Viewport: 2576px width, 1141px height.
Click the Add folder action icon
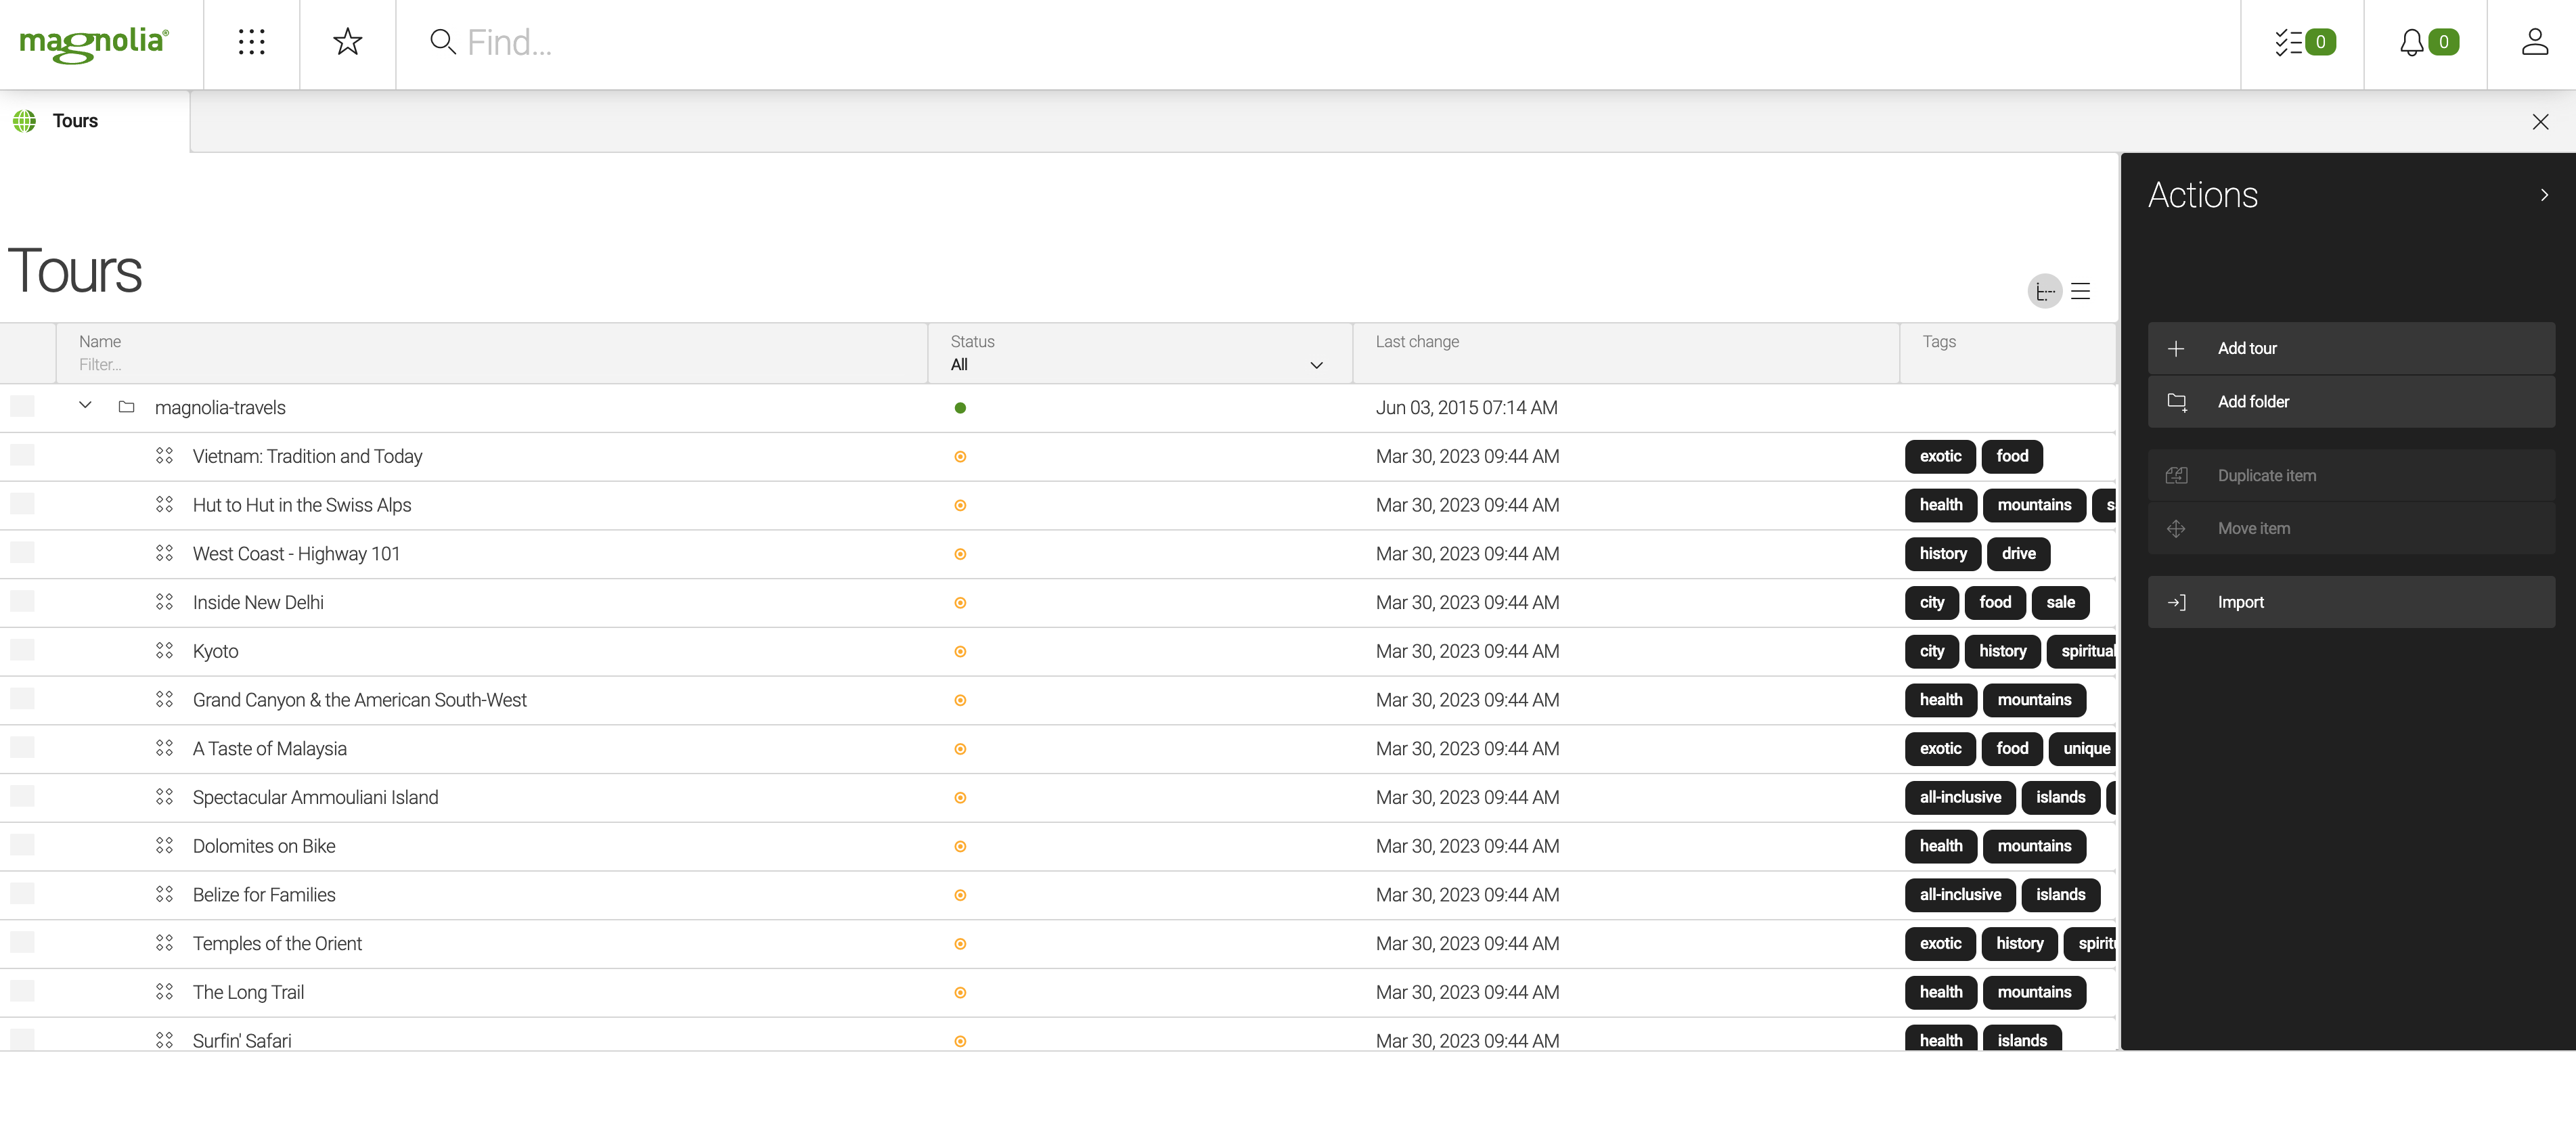point(2177,401)
